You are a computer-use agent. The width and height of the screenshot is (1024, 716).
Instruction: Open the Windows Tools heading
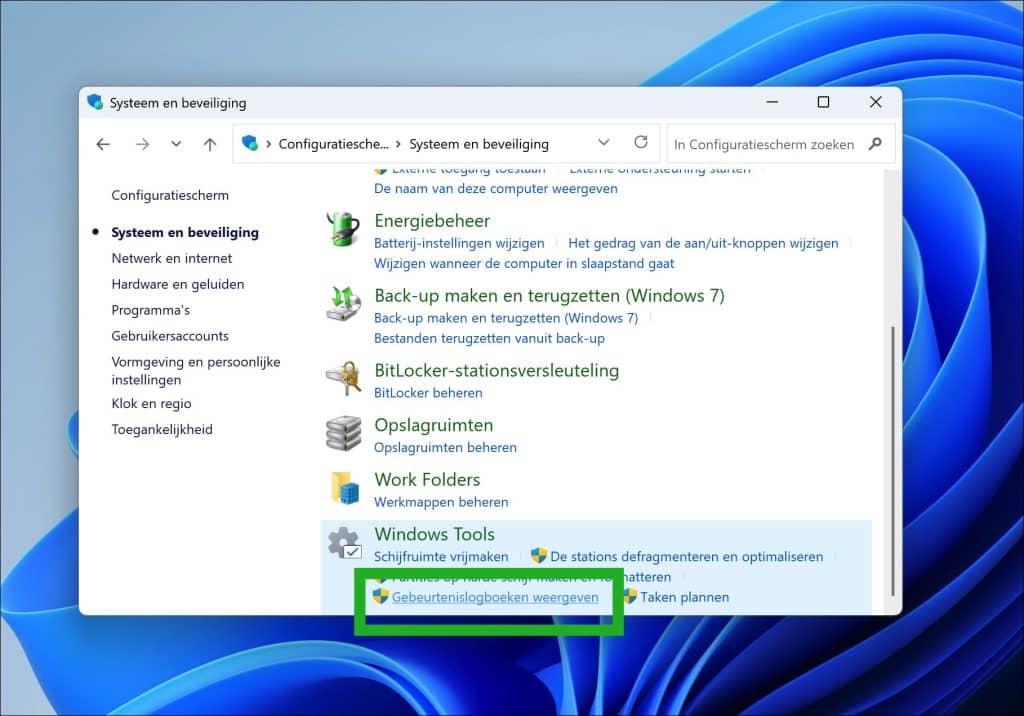[434, 534]
